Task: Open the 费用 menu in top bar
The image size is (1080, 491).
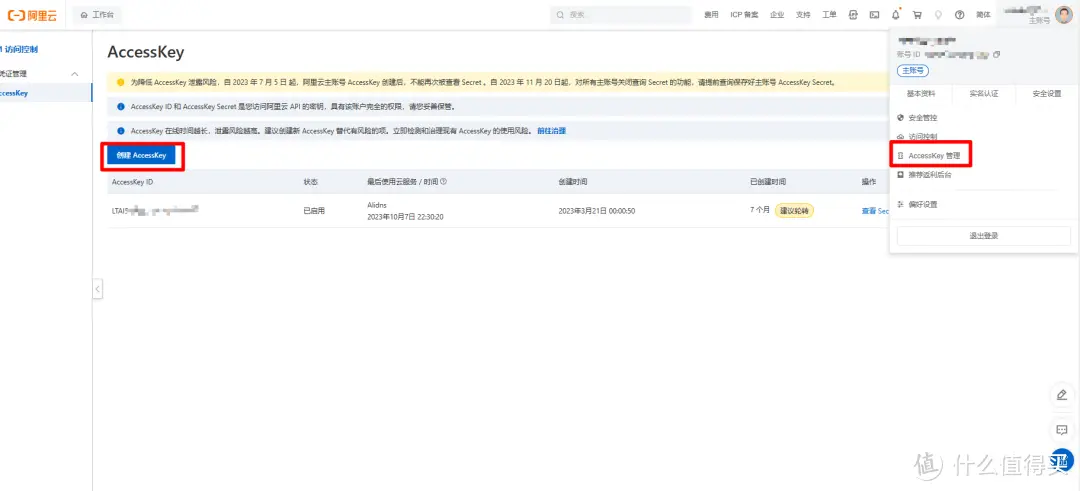Action: [x=711, y=14]
